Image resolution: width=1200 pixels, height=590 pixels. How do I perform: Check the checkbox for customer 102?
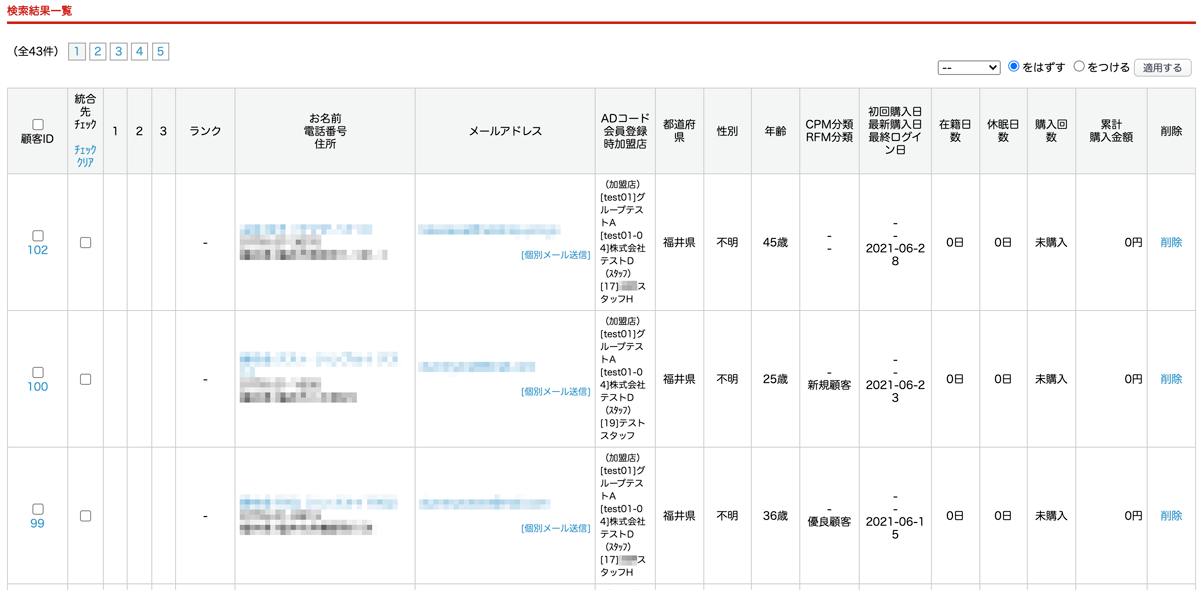pos(38,236)
